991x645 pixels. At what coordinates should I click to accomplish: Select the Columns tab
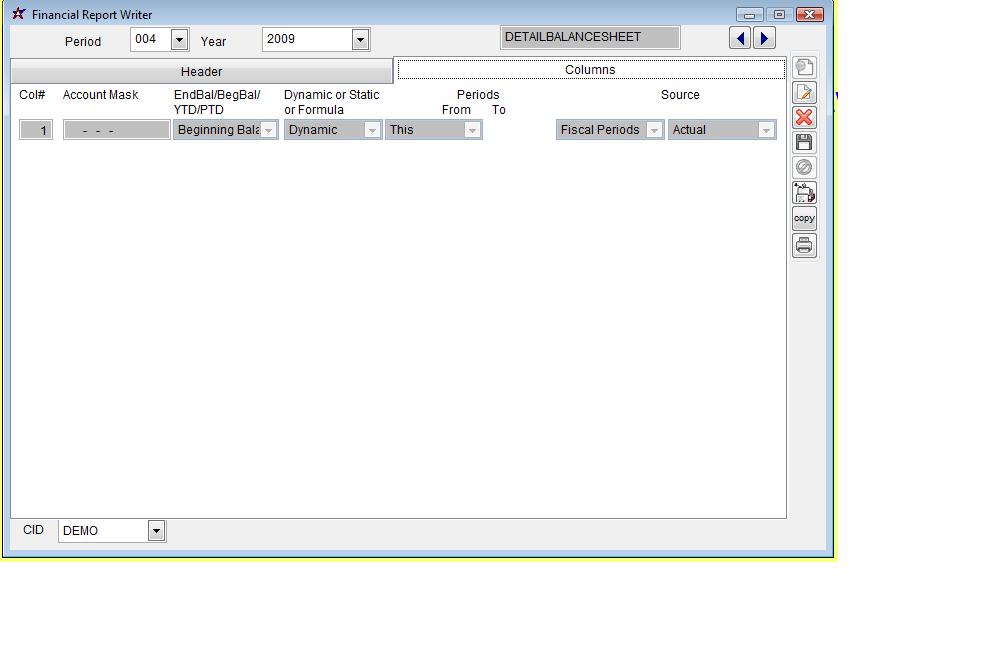(x=590, y=70)
